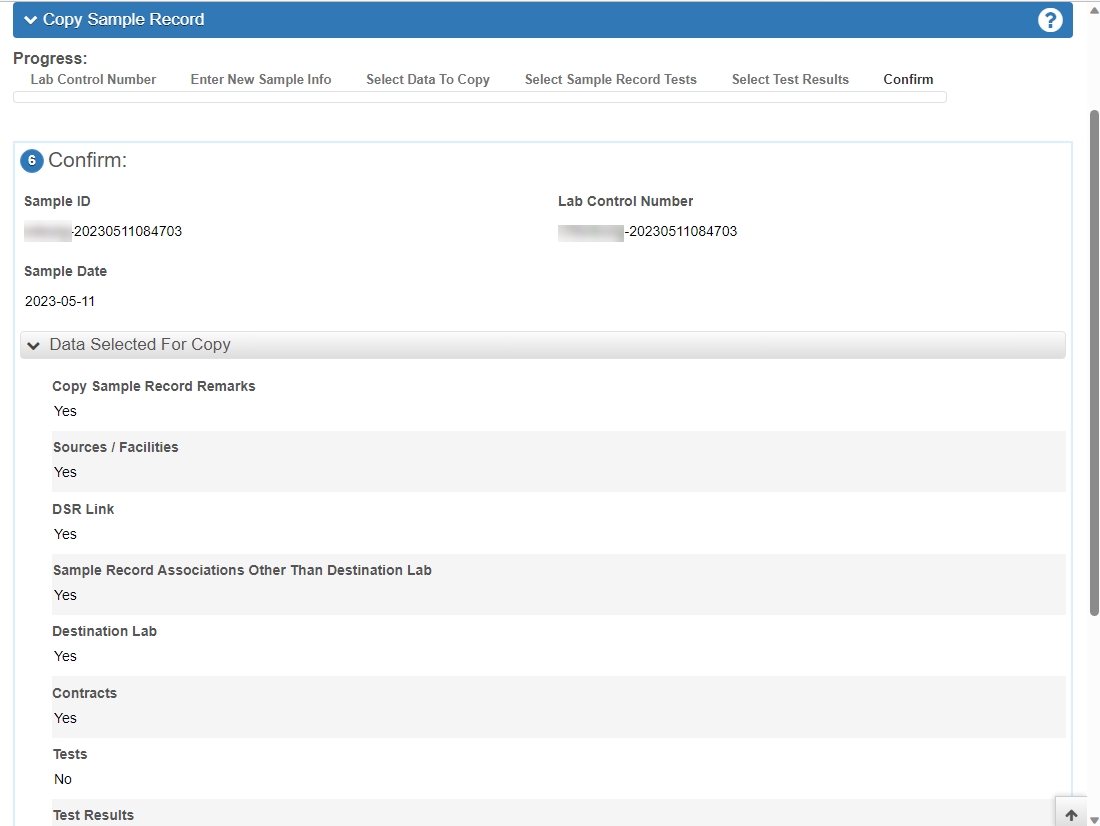The image size is (1100, 826).
Task: Click the Tests label
Action: coord(70,754)
